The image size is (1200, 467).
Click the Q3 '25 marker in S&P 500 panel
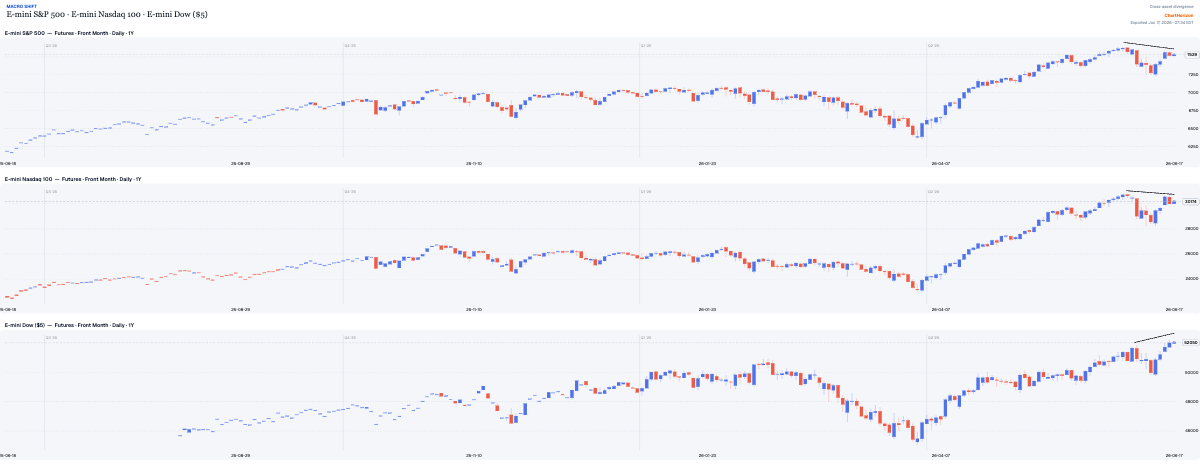click(x=51, y=45)
